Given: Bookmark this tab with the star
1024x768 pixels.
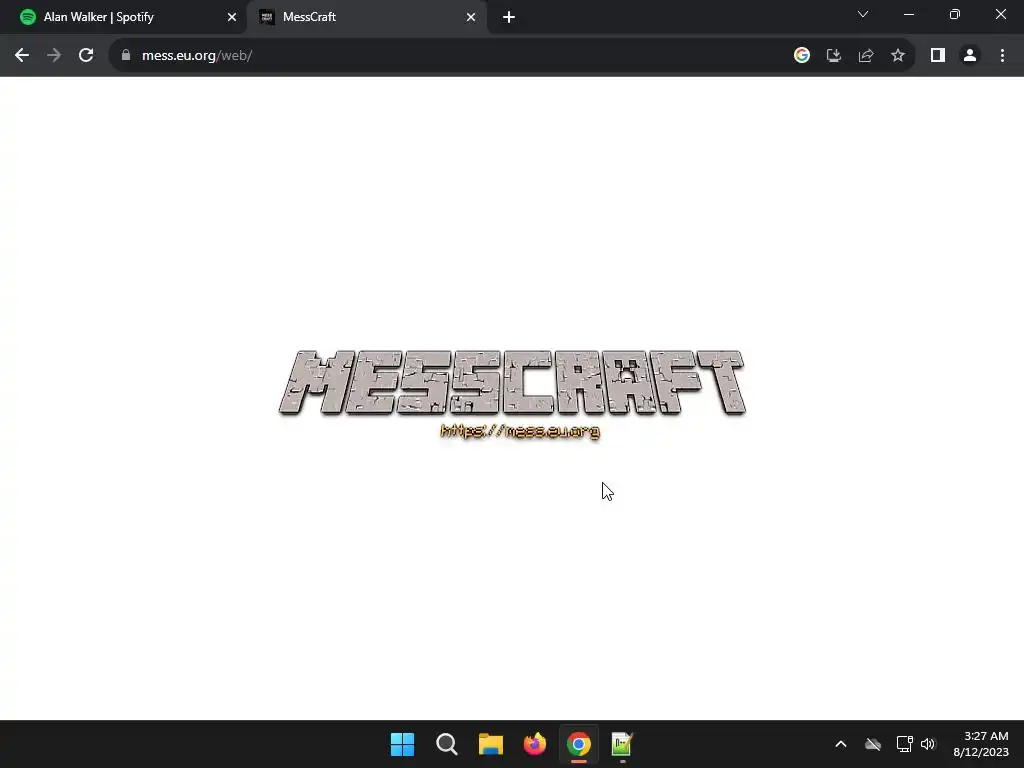Looking at the screenshot, I should 898,56.
